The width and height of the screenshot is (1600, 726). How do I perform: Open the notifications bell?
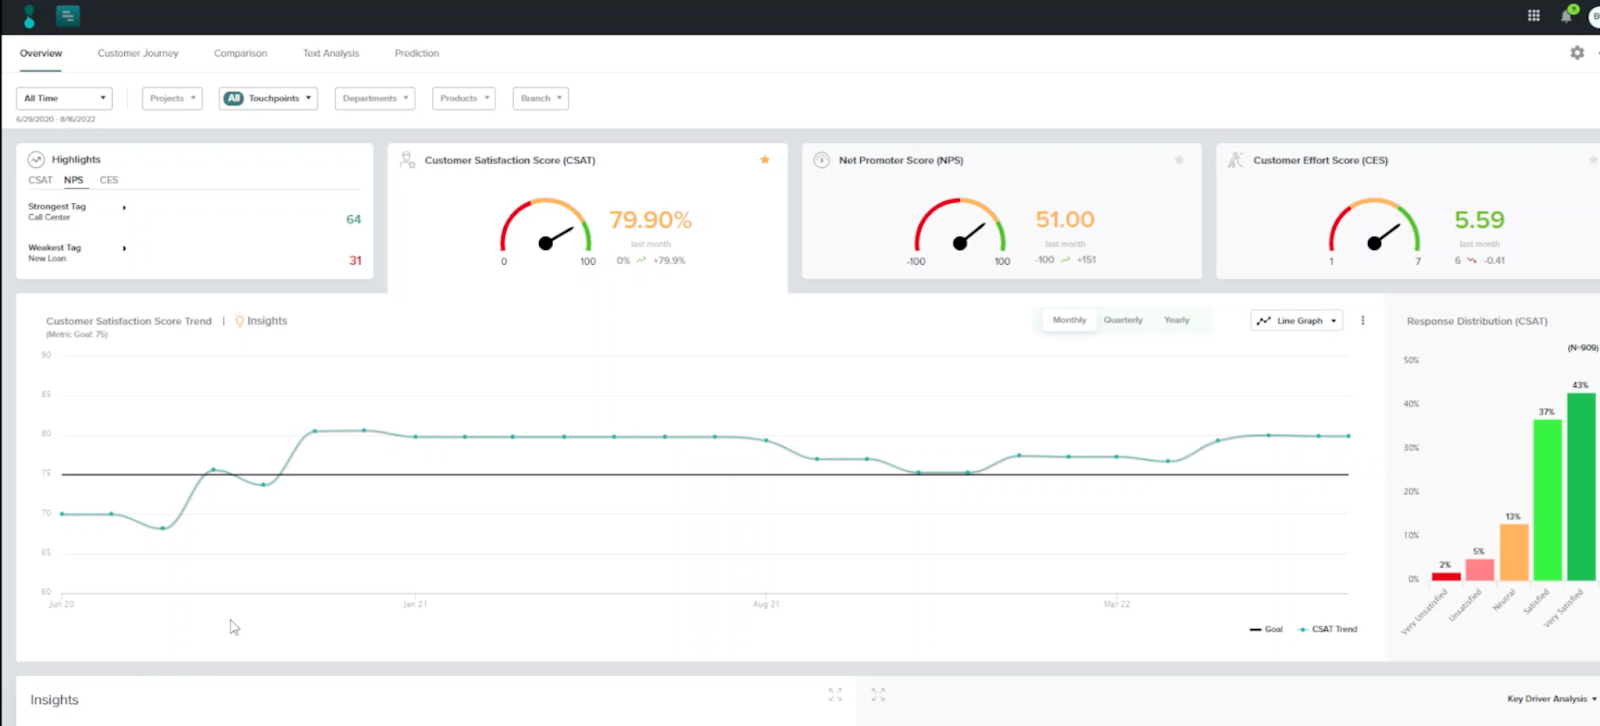tap(1566, 16)
